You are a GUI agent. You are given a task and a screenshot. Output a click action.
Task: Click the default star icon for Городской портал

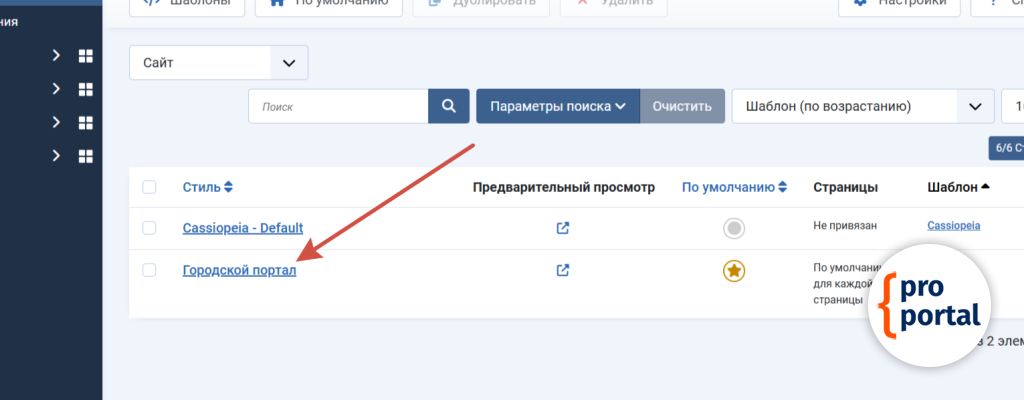tap(734, 270)
